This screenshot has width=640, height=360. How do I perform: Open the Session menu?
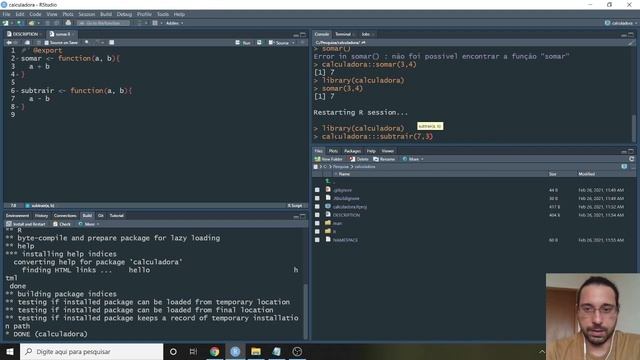pos(86,14)
